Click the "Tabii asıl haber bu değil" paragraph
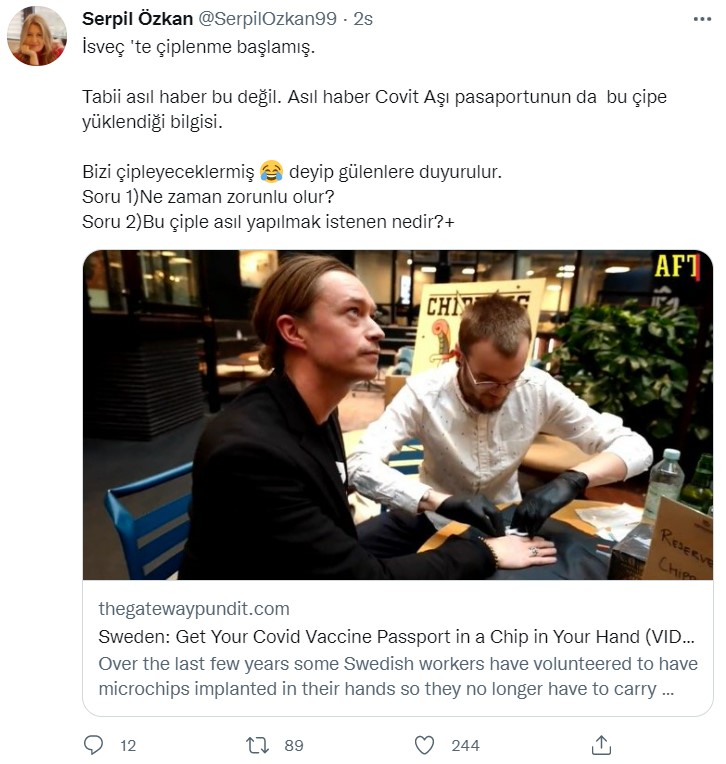The height and width of the screenshot is (764, 726). 374,110
